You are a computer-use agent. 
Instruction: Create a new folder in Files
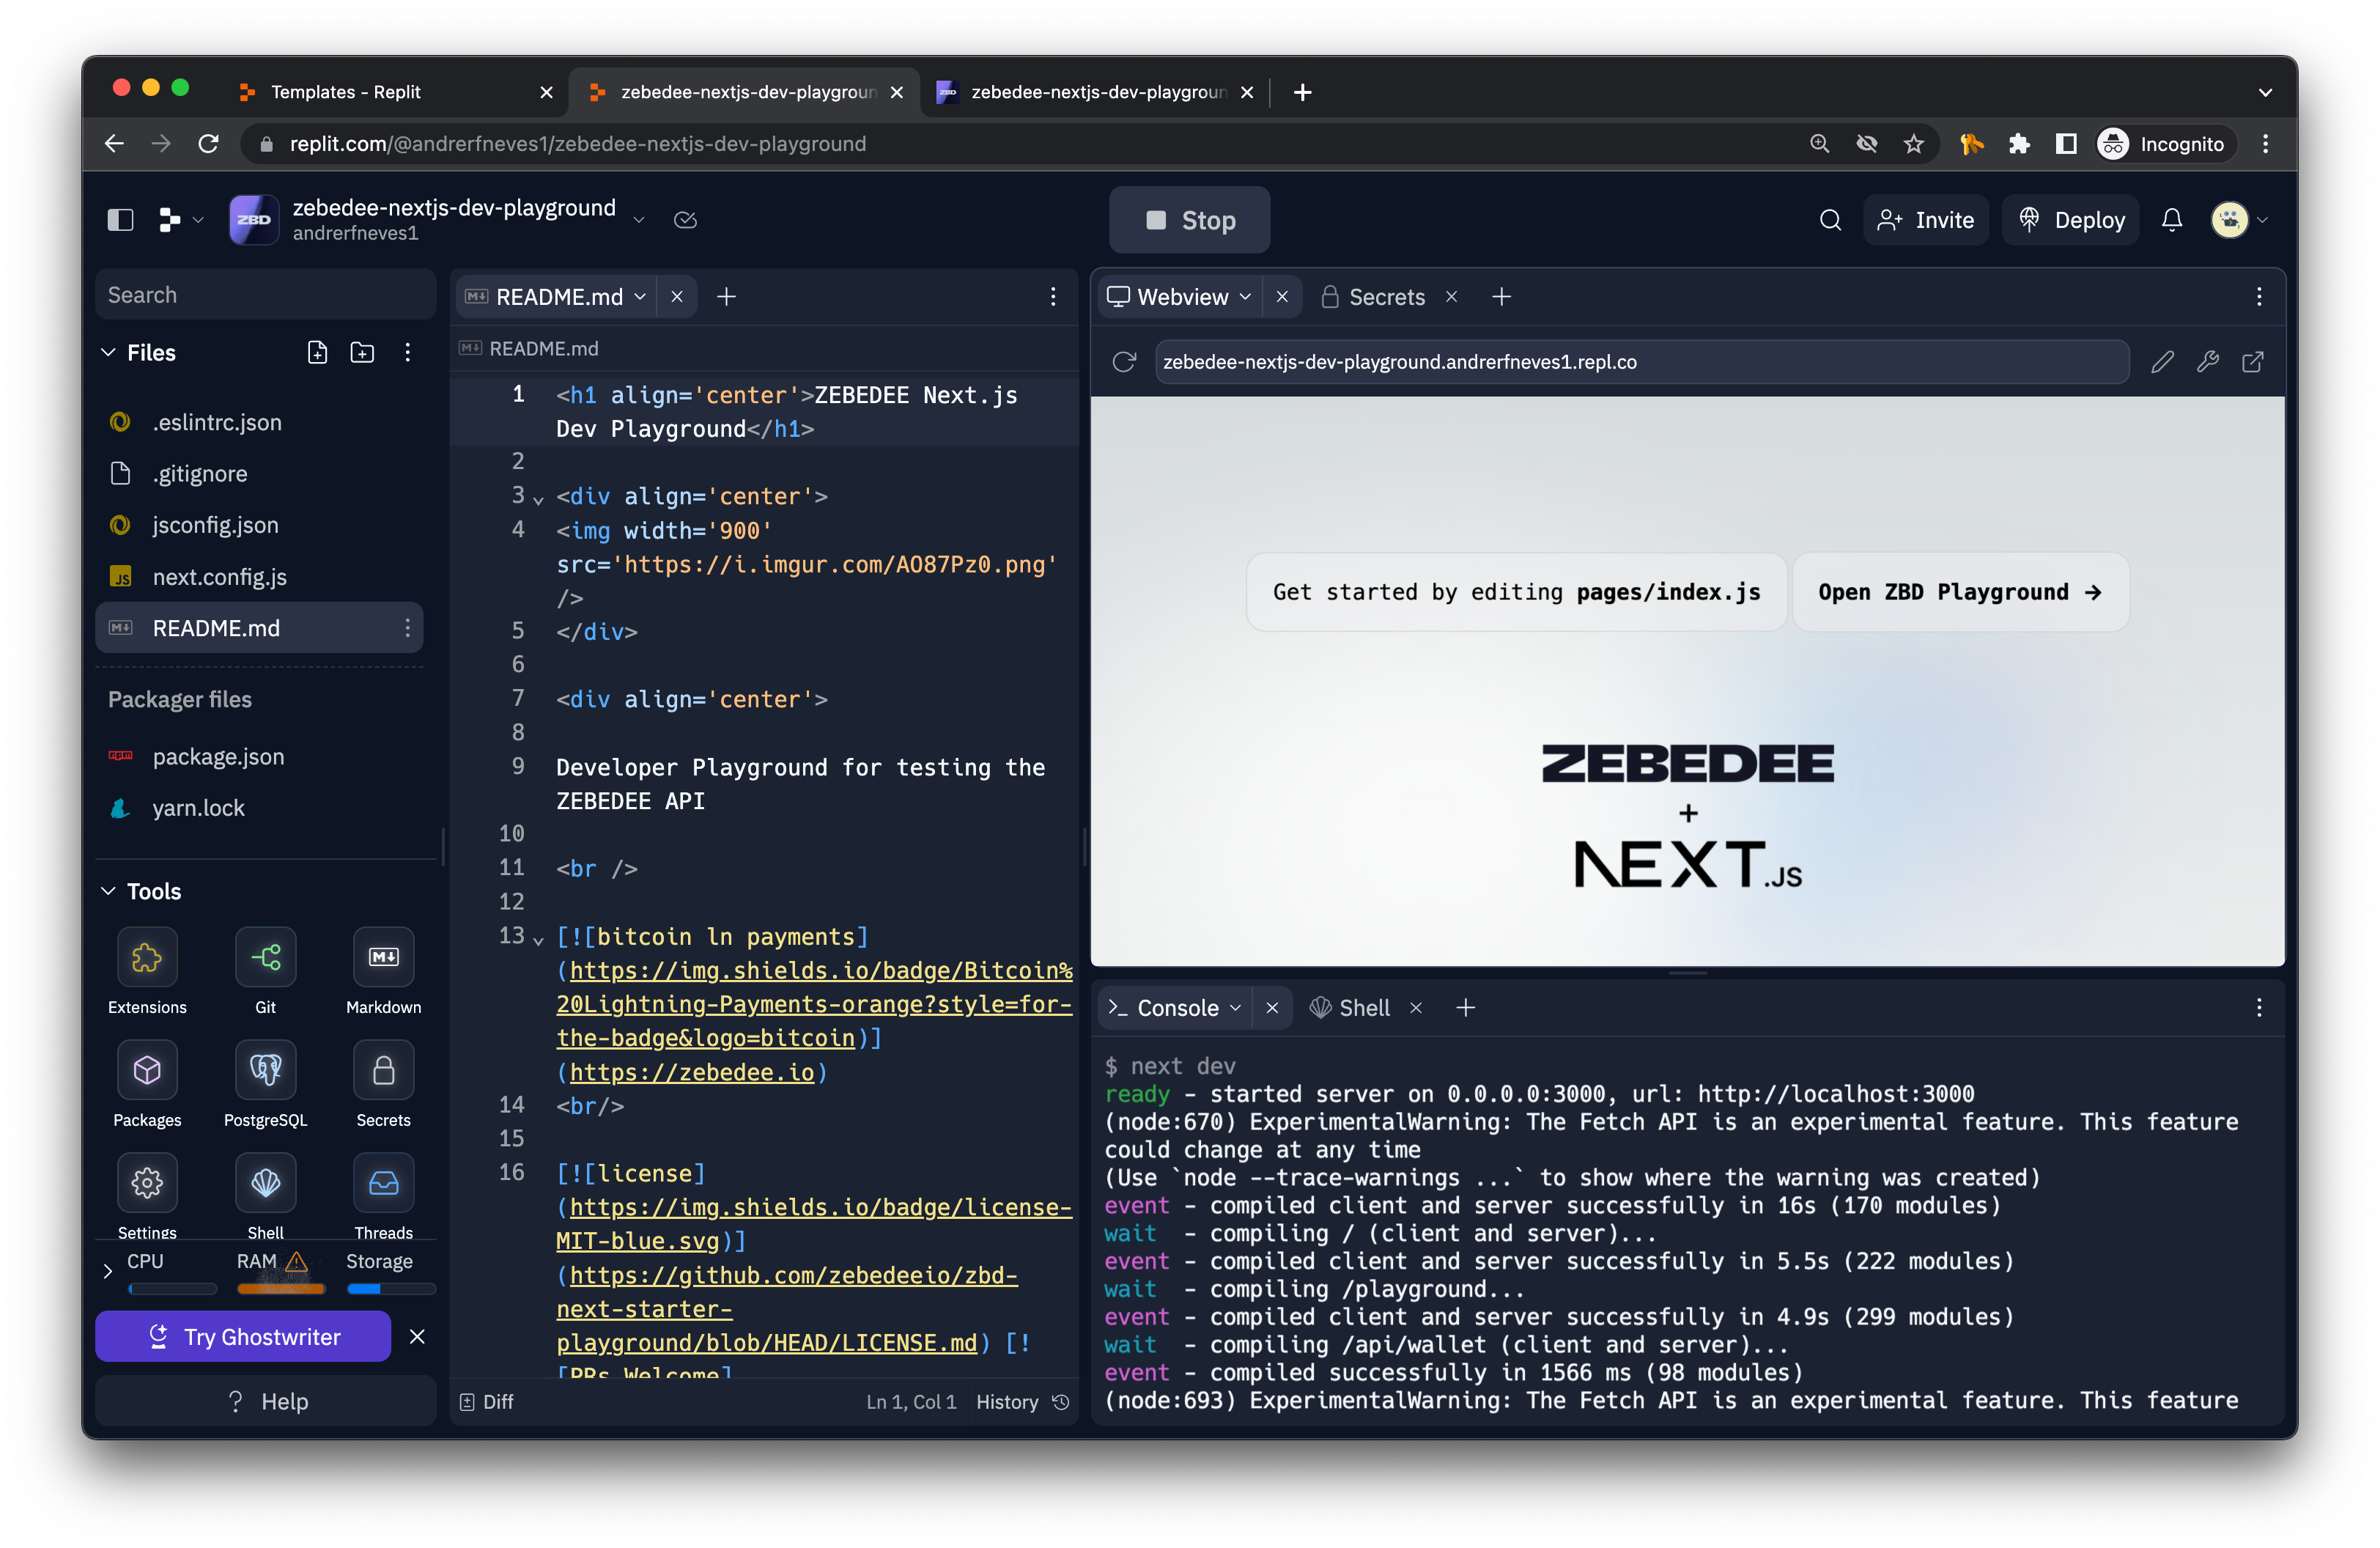(x=362, y=352)
